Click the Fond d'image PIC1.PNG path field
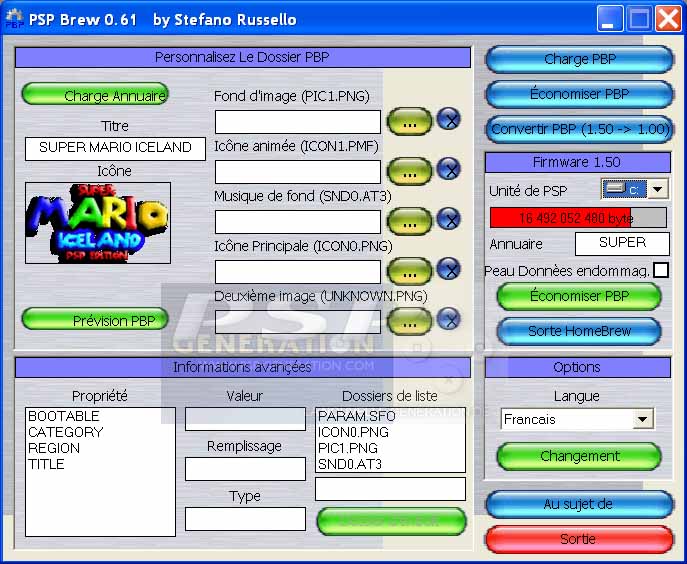The width and height of the screenshot is (687, 564). click(x=298, y=122)
